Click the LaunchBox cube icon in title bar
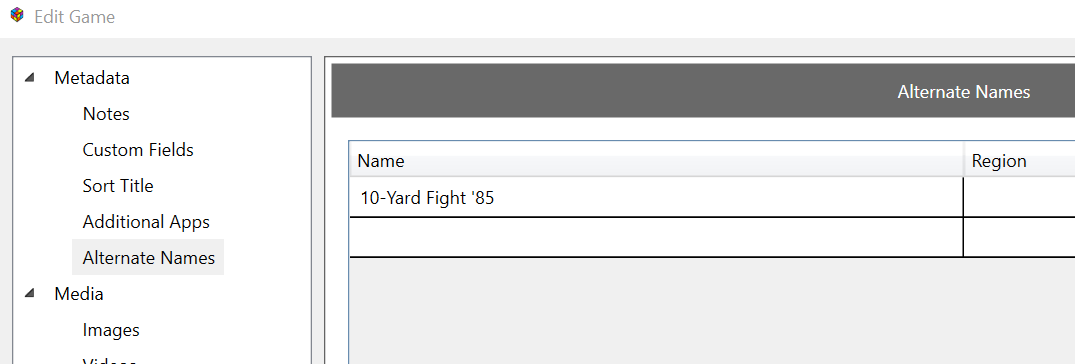The width and height of the screenshot is (1075, 364). coord(17,15)
